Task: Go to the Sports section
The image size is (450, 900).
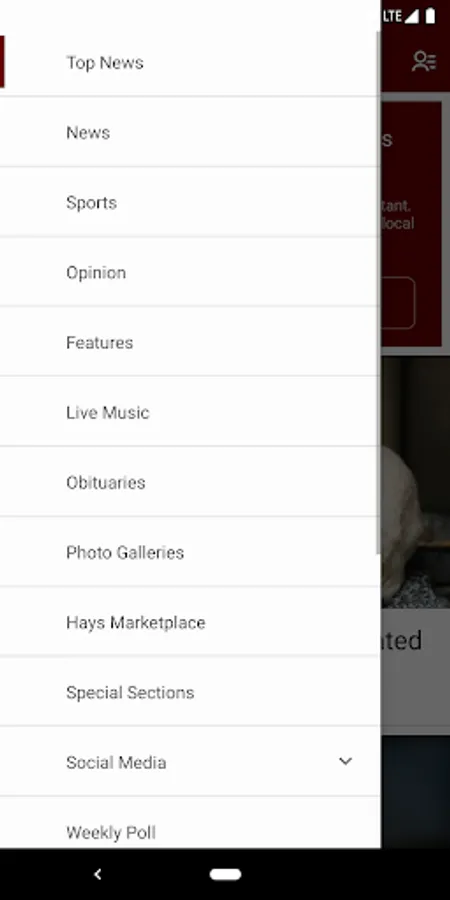Action: (x=189, y=203)
